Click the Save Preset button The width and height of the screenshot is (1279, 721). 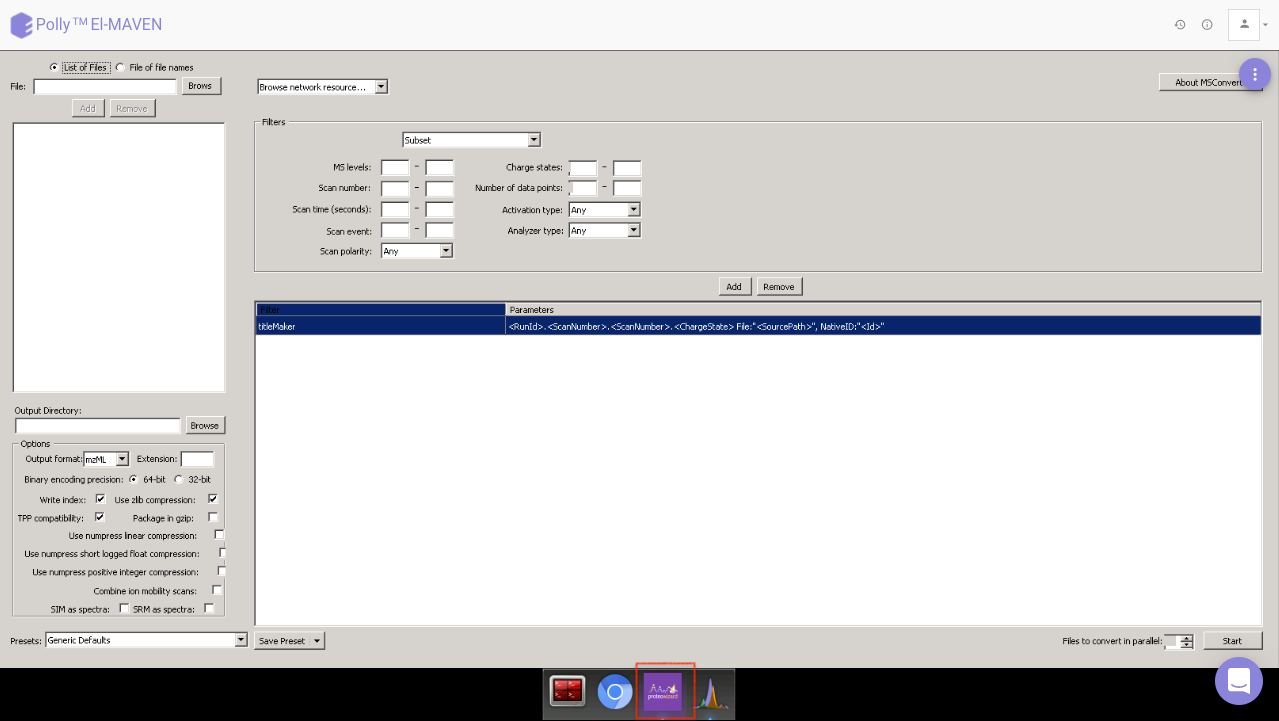[282, 641]
